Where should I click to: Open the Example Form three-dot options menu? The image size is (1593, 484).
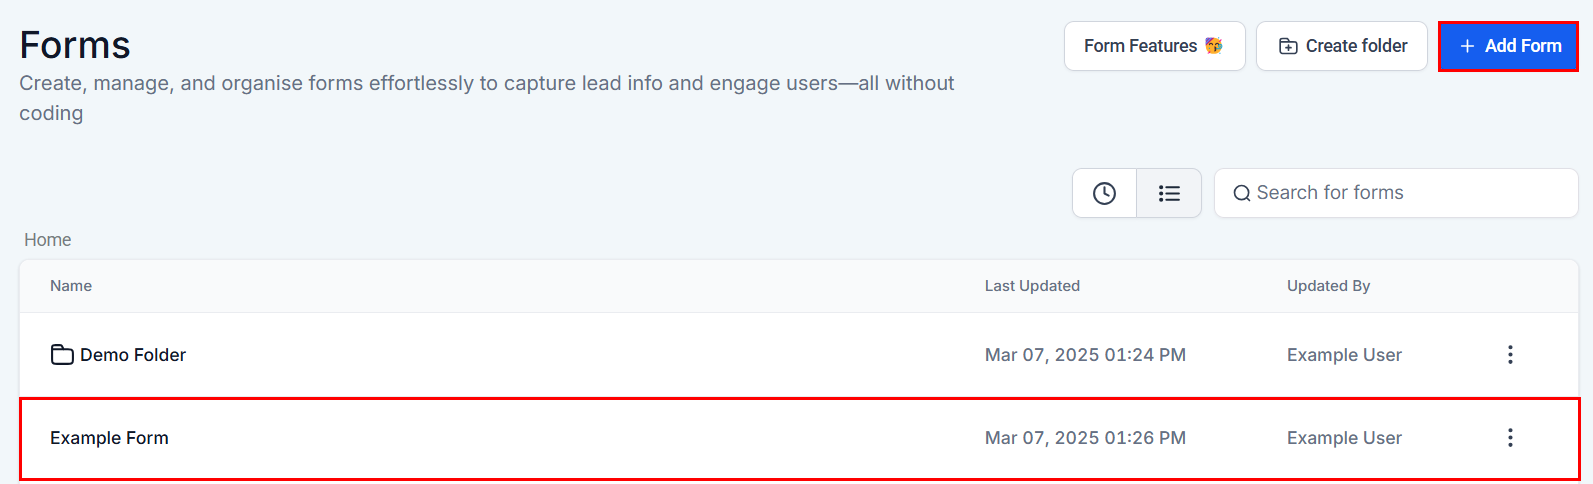1510,438
